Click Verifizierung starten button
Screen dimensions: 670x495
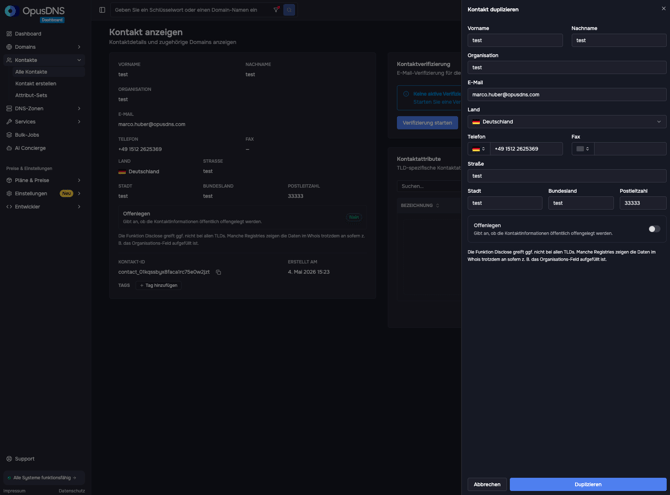427,123
